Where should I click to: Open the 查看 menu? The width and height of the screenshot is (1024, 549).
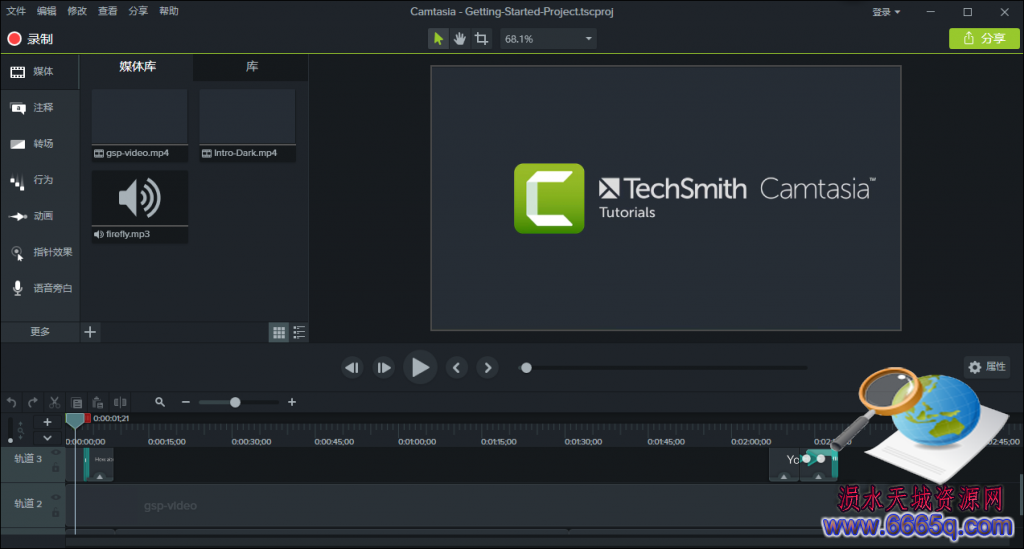click(x=108, y=11)
